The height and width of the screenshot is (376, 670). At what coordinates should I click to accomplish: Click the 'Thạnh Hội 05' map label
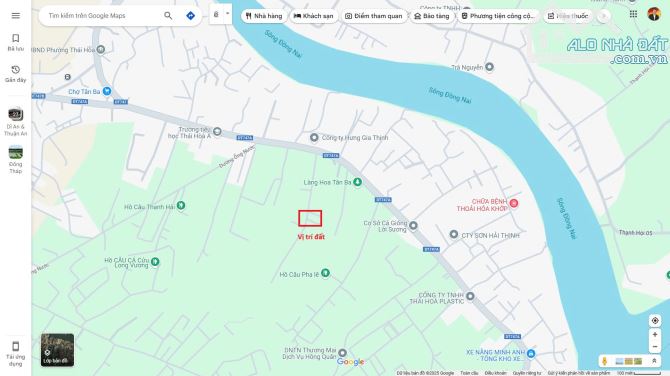click(x=635, y=232)
